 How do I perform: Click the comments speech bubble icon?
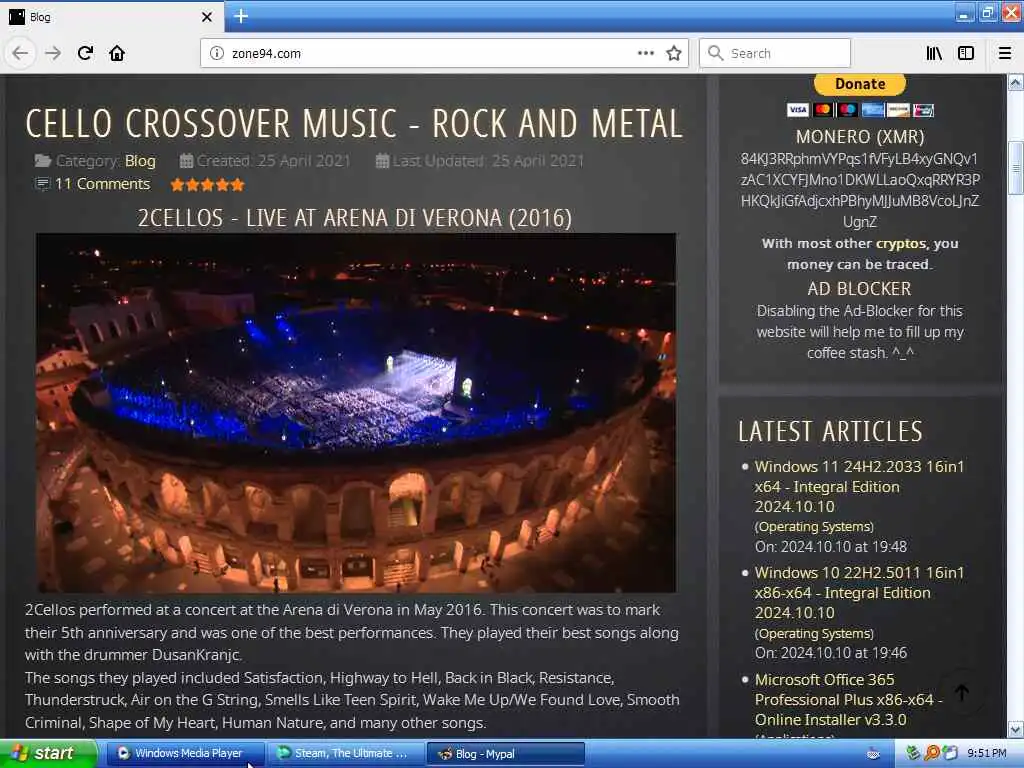[x=42, y=184]
